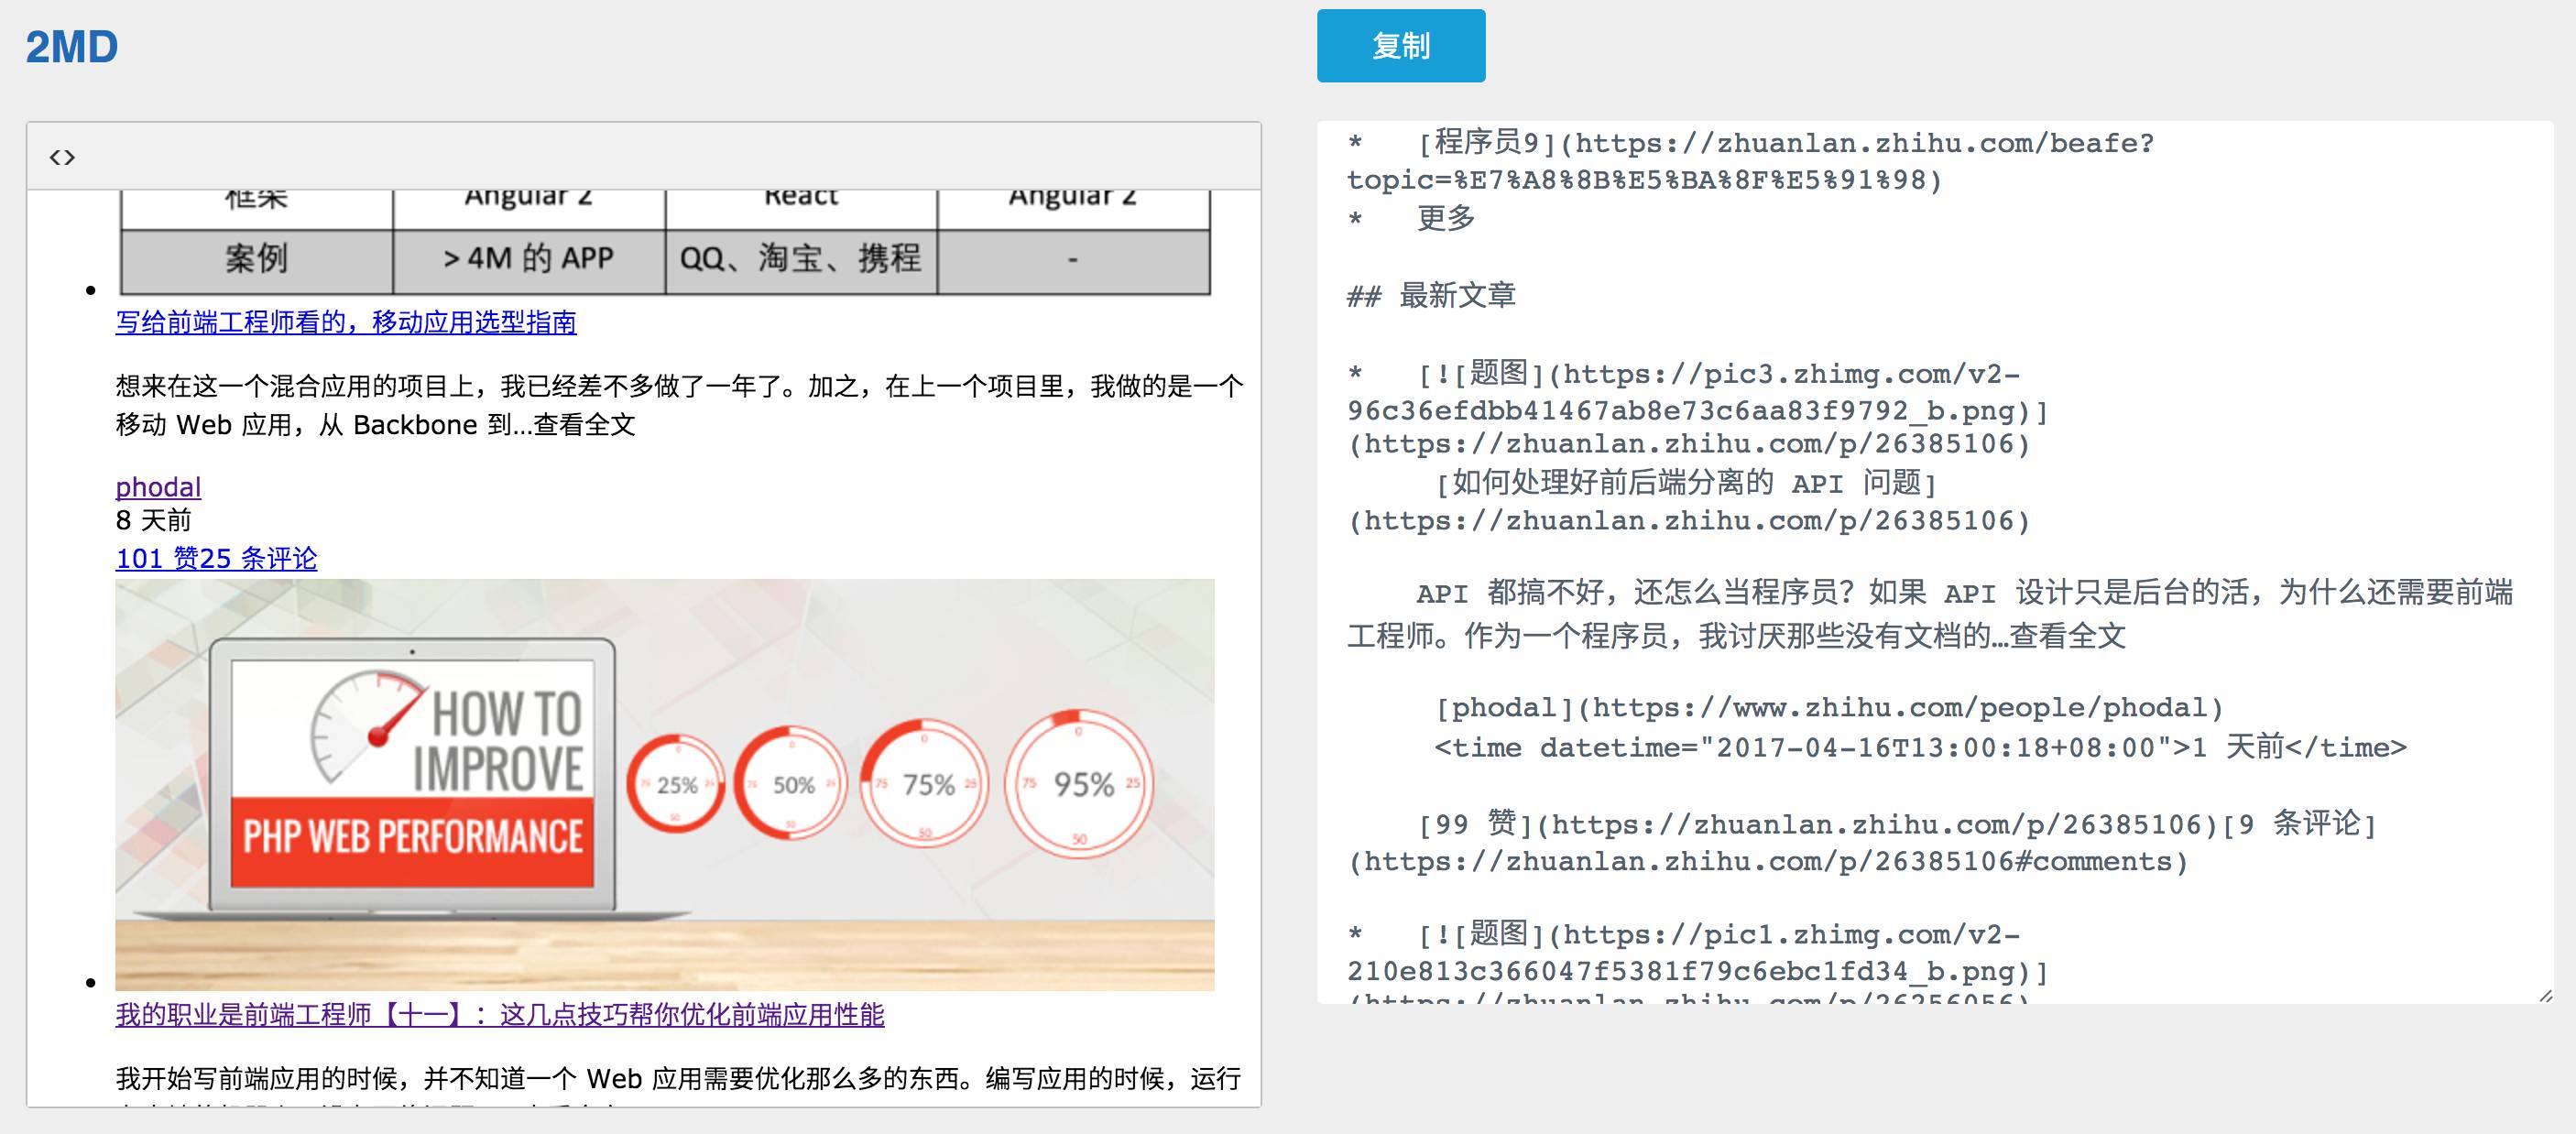Click the [程序员9] markdown line
This screenshot has height=1134, width=2576.
(x=1750, y=161)
